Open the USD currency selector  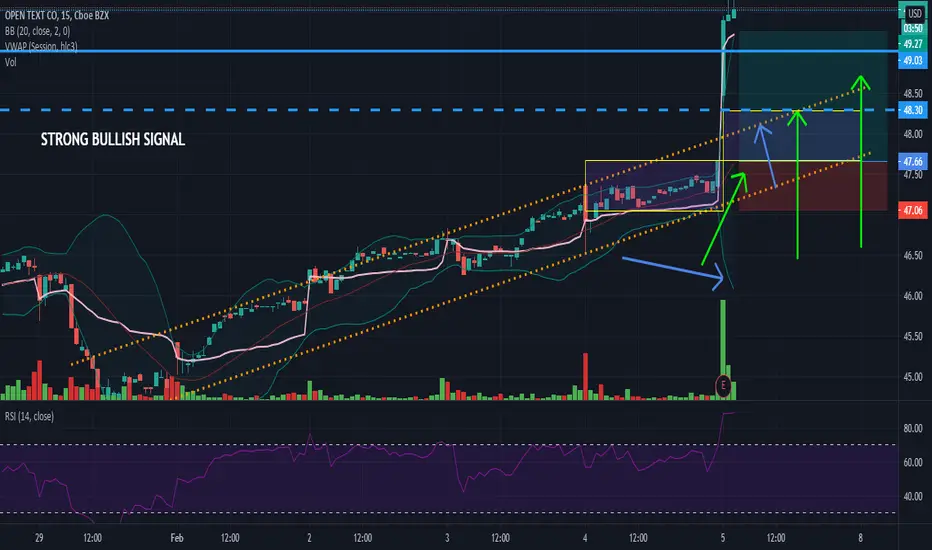tap(914, 12)
